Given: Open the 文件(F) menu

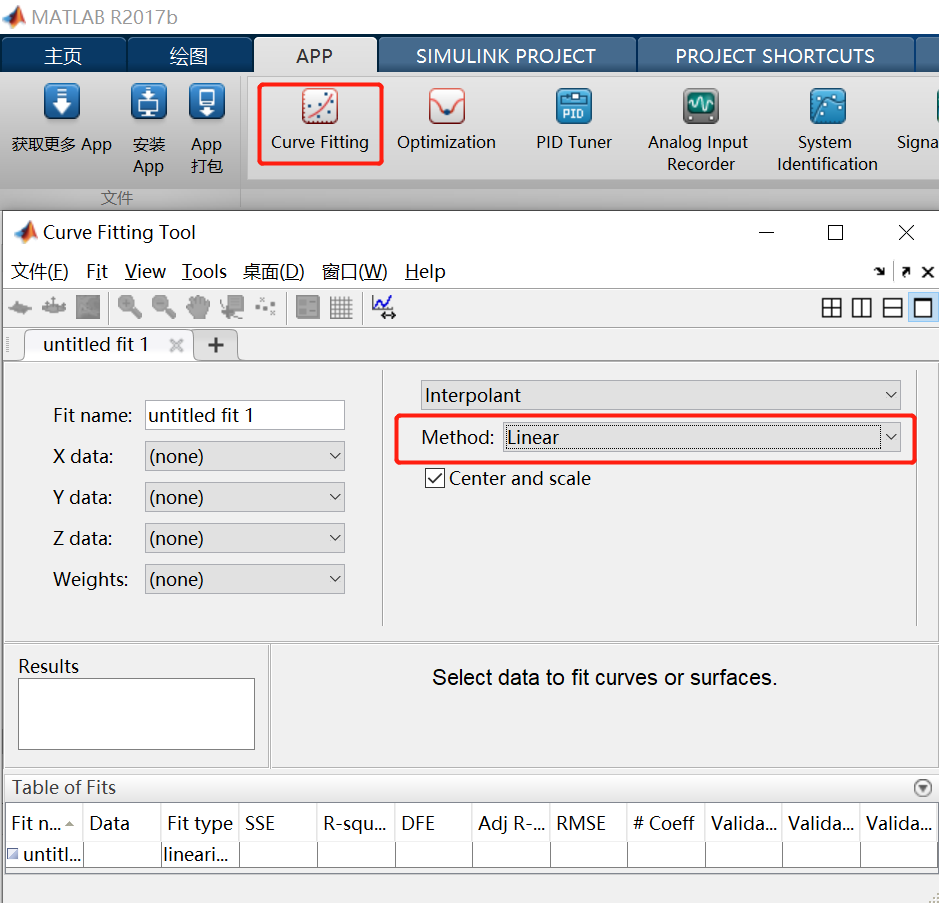Looking at the screenshot, I should 40,272.
